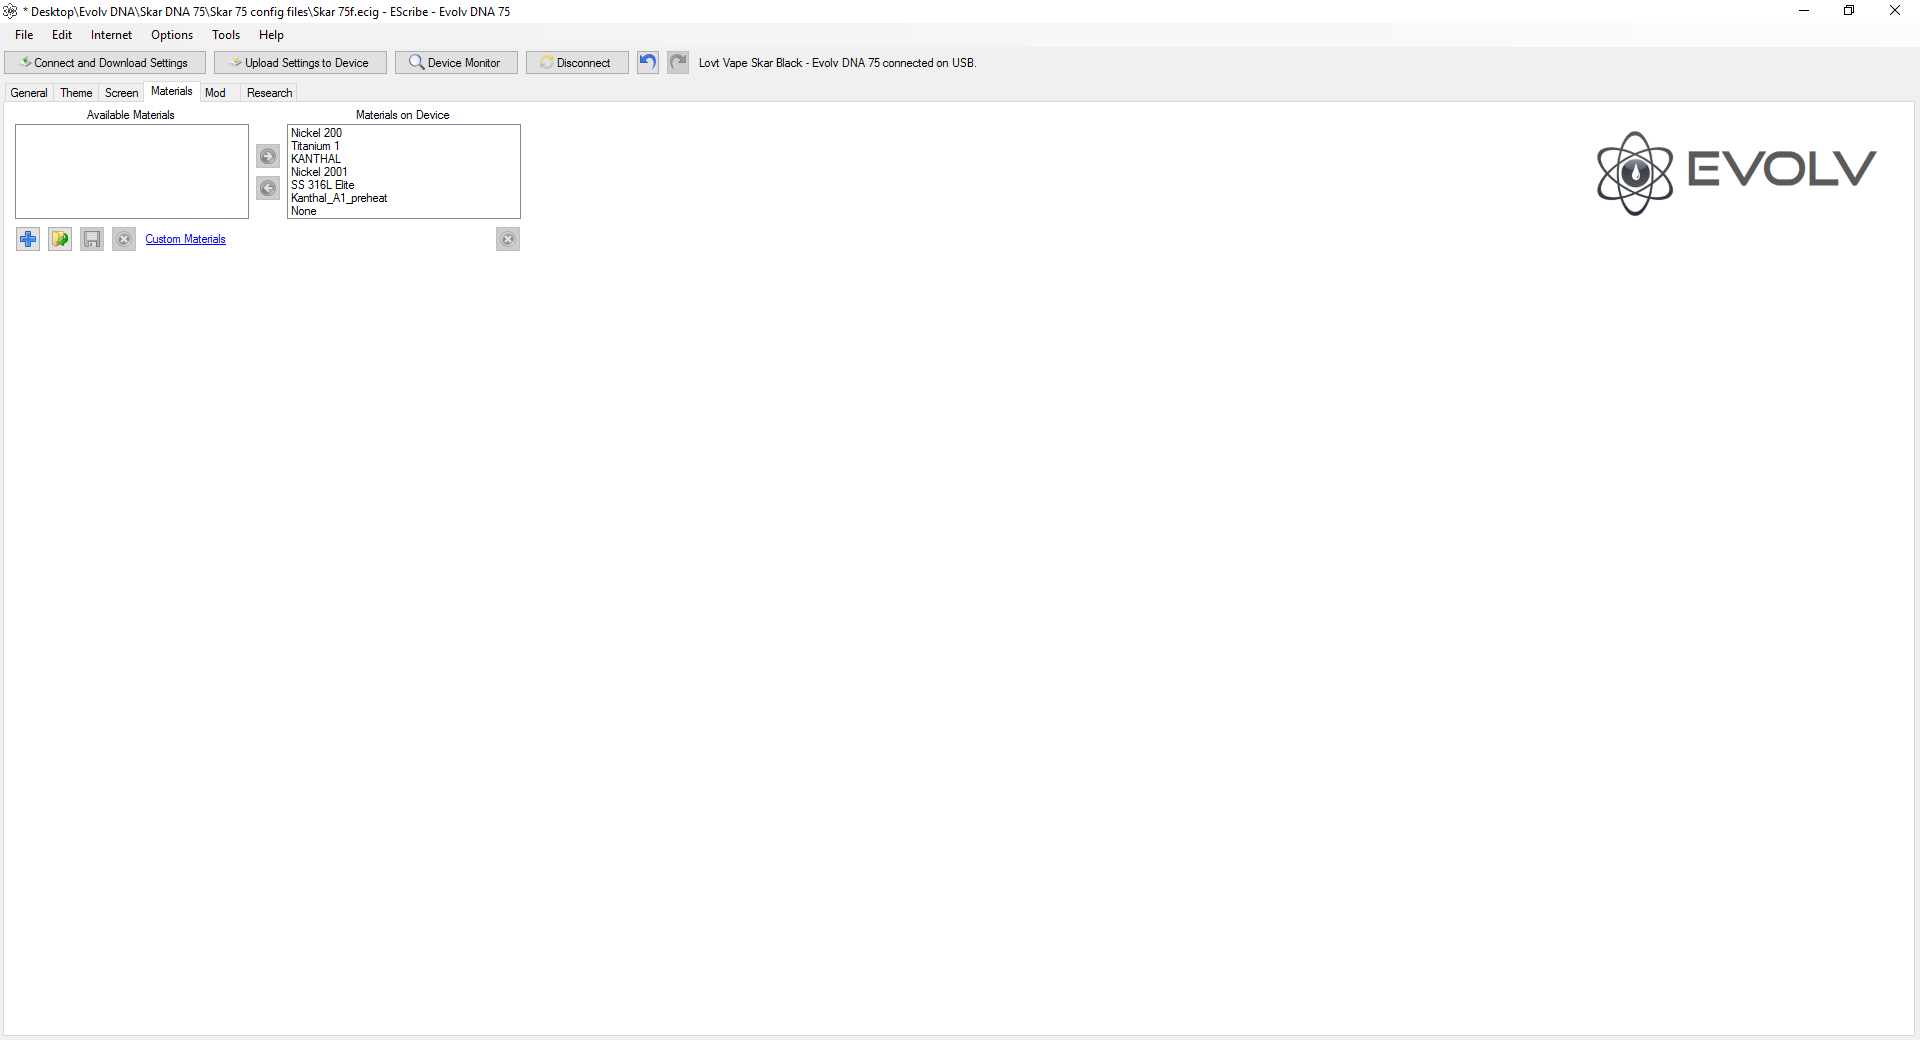The width and height of the screenshot is (1920, 1040).
Task: Click the left arrow to remove material from device
Action: click(x=268, y=188)
